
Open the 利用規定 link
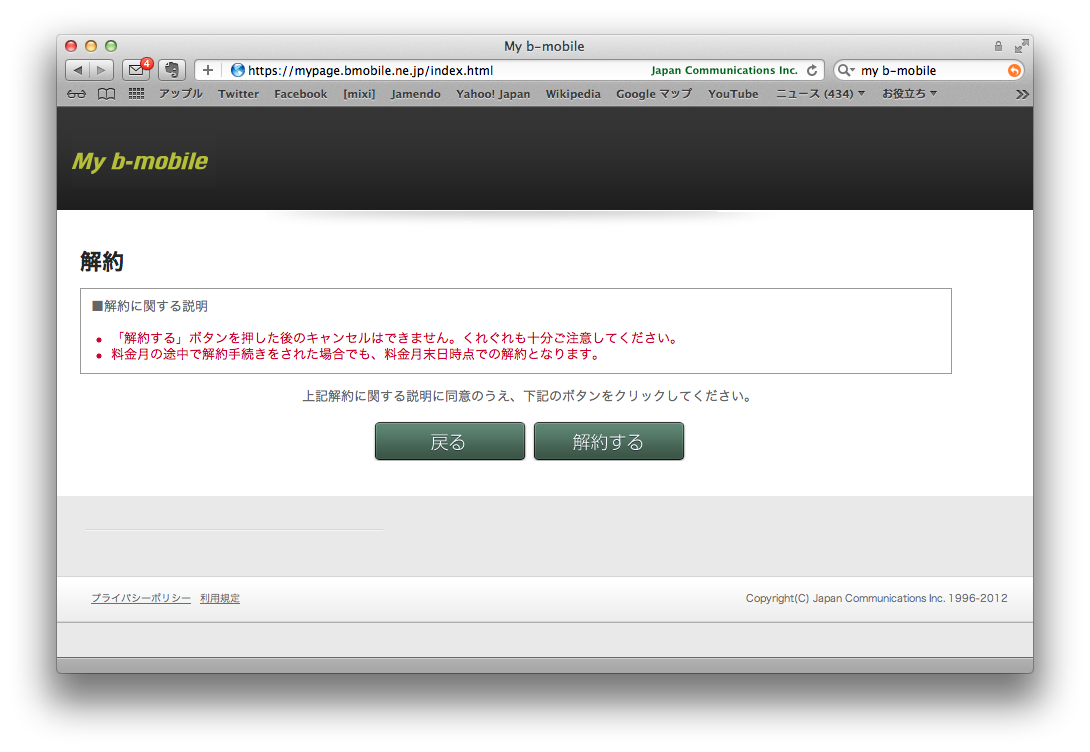tap(220, 598)
